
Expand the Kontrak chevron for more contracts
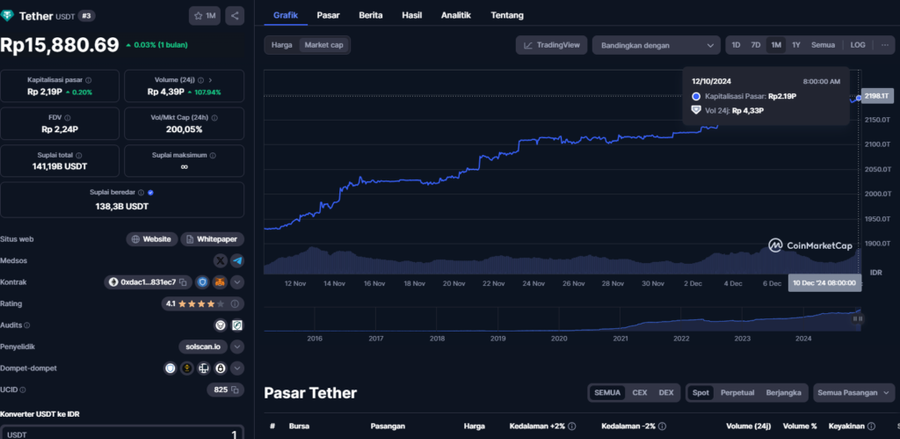point(237,282)
